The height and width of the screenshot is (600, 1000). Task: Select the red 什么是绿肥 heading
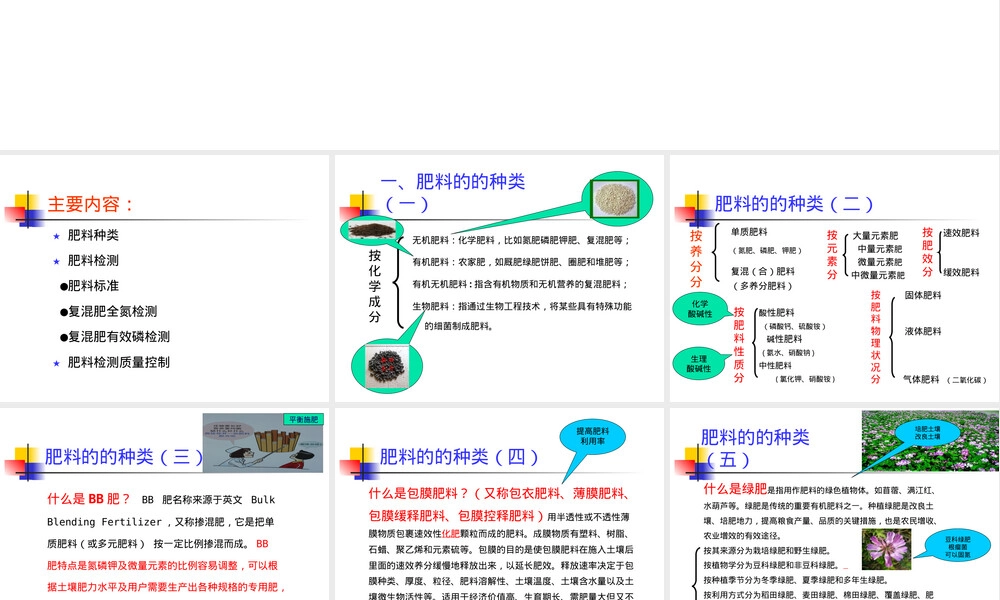[735, 489]
